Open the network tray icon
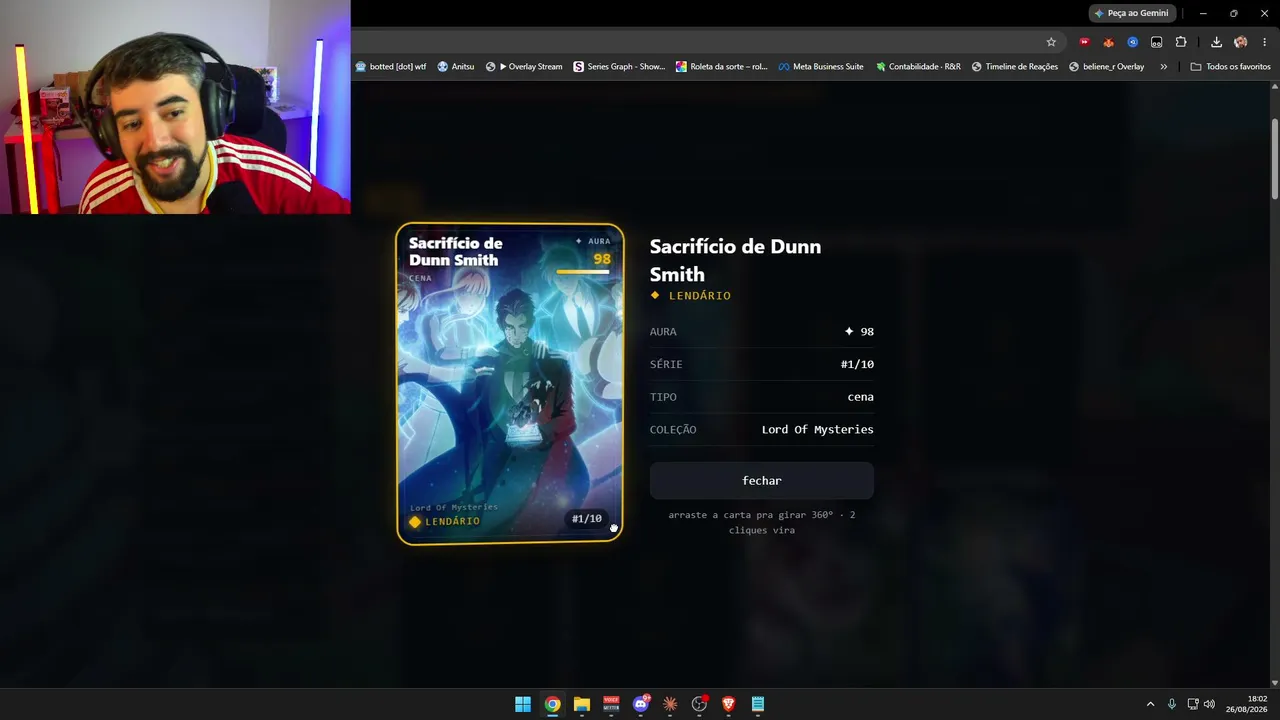The width and height of the screenshot is (1280, 720). coord(1193,704)
